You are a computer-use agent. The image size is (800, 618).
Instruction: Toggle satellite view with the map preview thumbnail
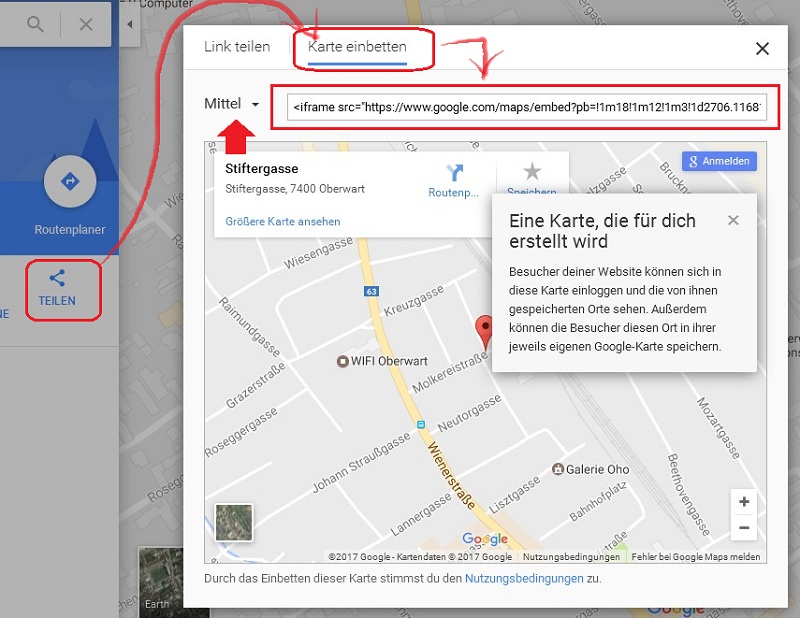233,521
